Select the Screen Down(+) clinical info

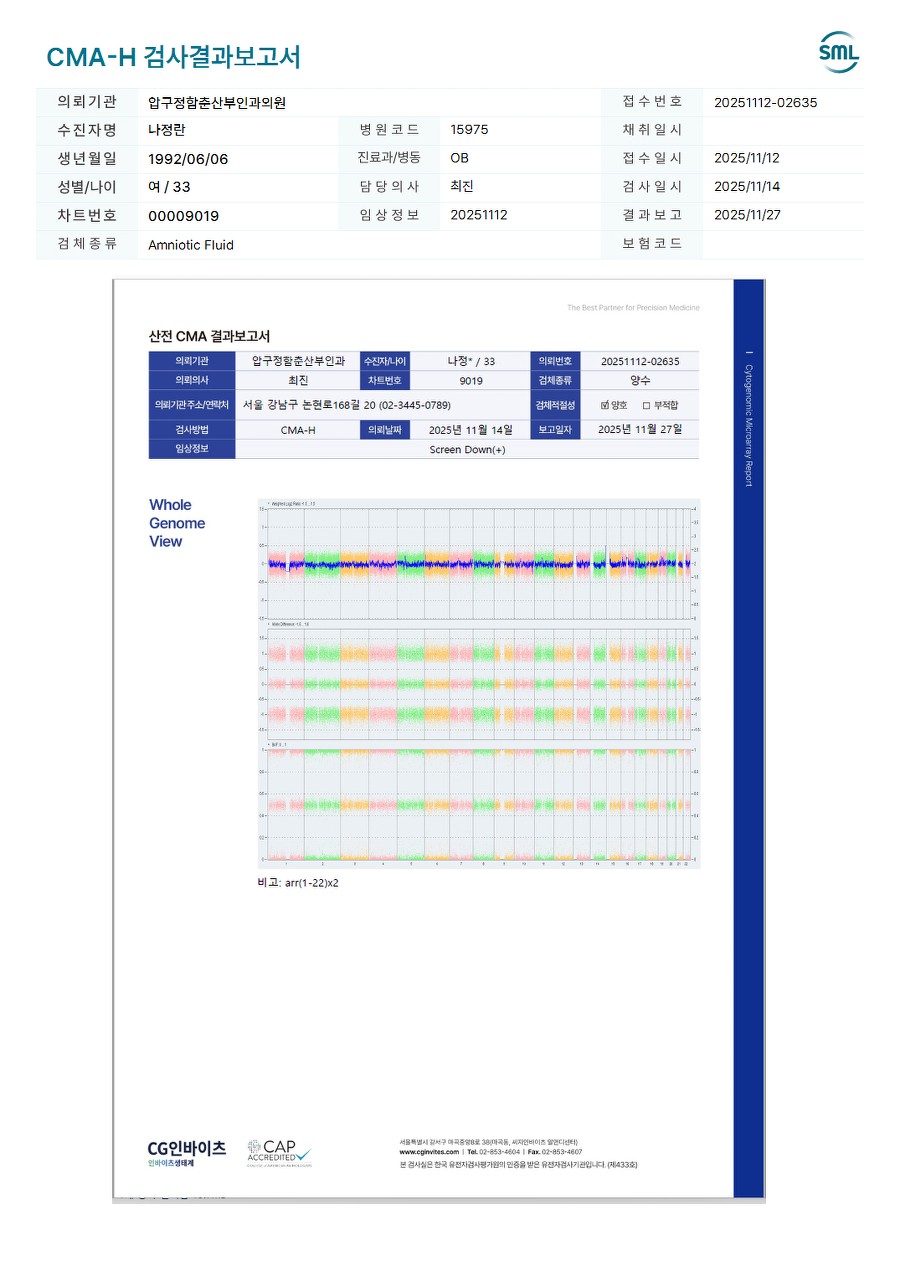click(x=467, y=450)
